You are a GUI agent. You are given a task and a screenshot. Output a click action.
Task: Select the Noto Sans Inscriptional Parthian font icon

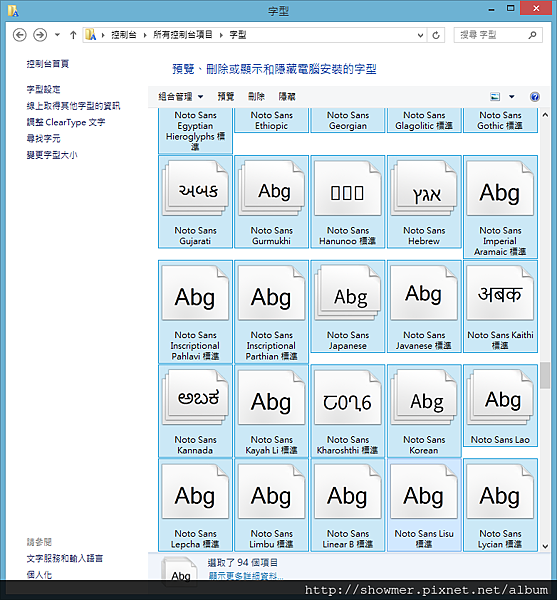(x=271, y=293)
